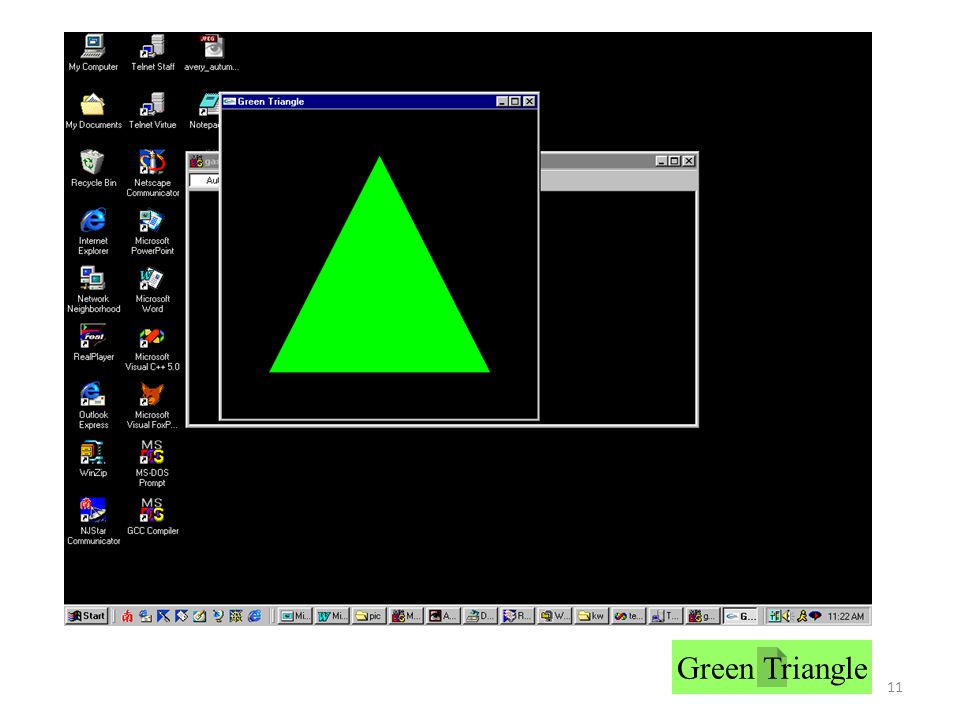Open the Outlook Express desktop icon

(93, 405)
